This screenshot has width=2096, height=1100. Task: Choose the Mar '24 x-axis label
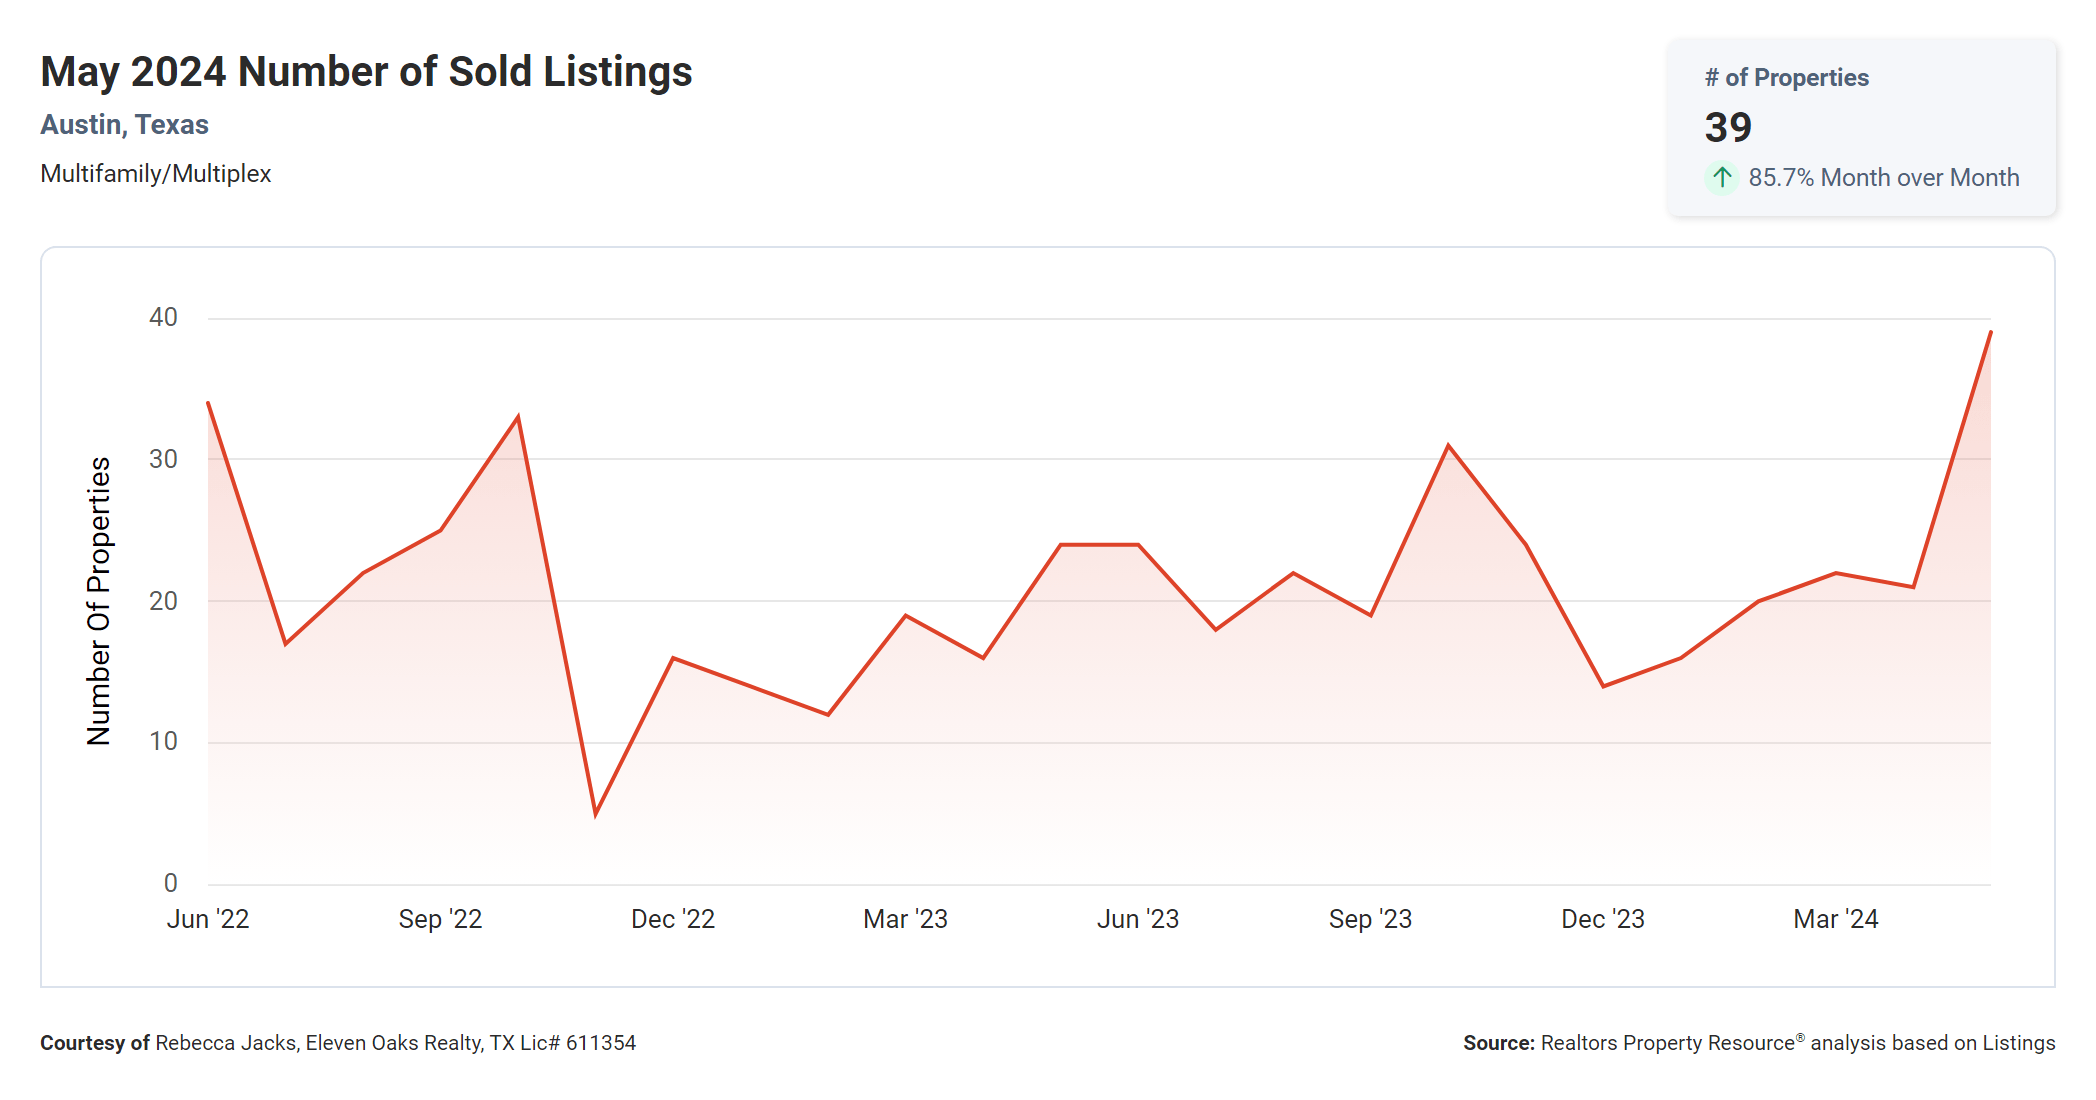1836,919
